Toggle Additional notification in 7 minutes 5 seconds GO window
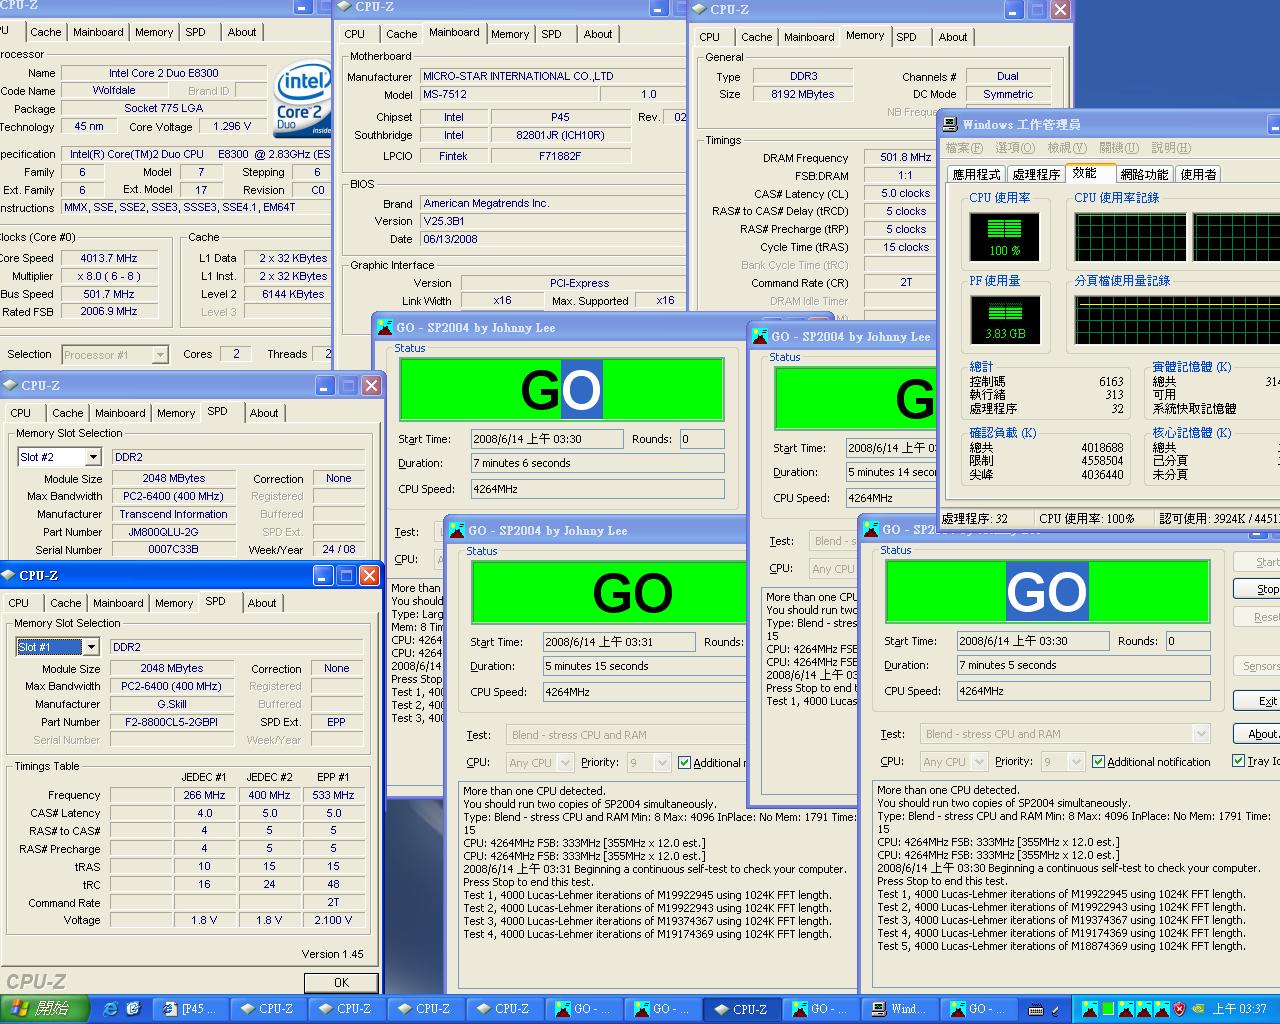The height and width of the screenshot is (1024, 1280). (1099, 762)
